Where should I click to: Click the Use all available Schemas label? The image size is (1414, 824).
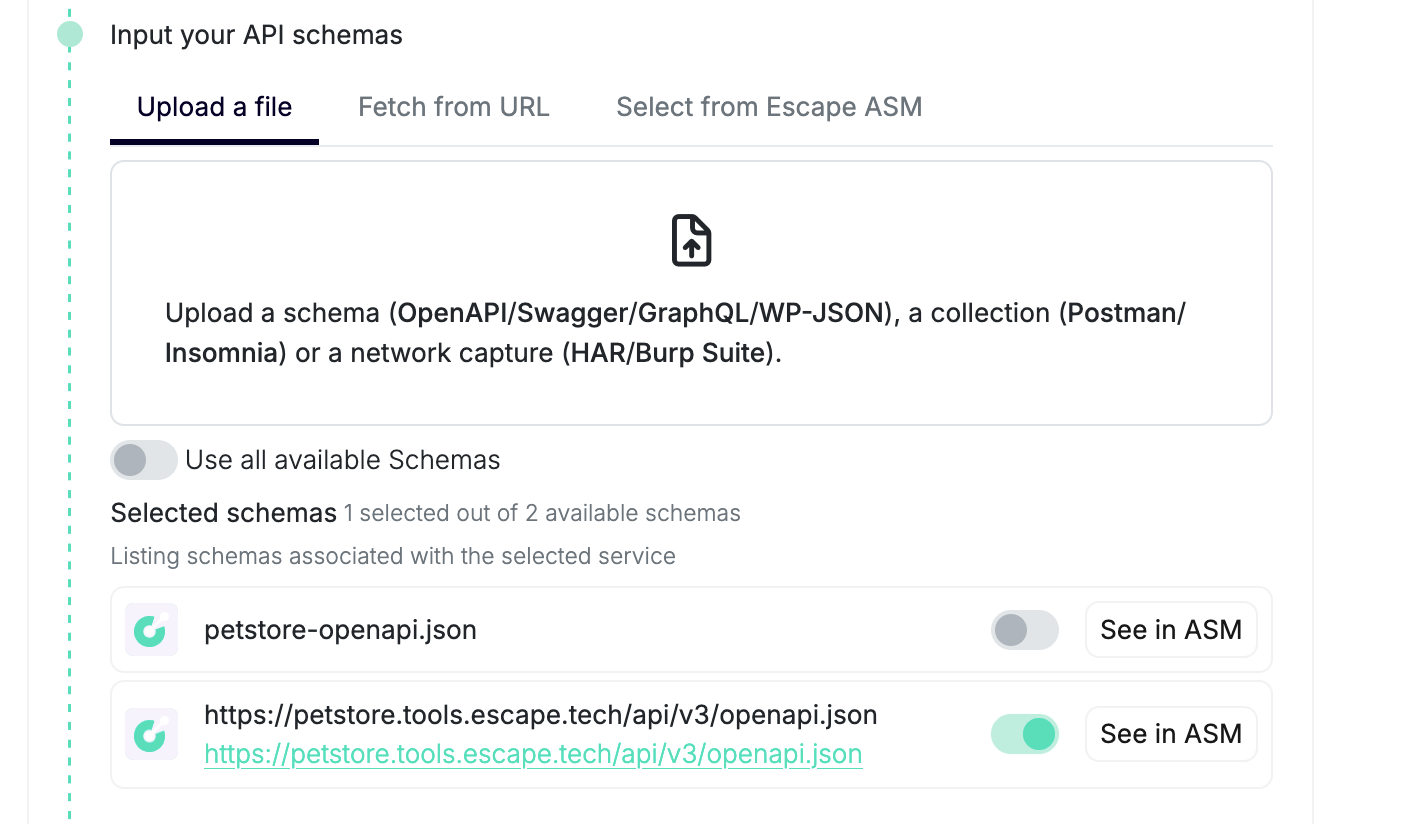[x=343, y=460]
